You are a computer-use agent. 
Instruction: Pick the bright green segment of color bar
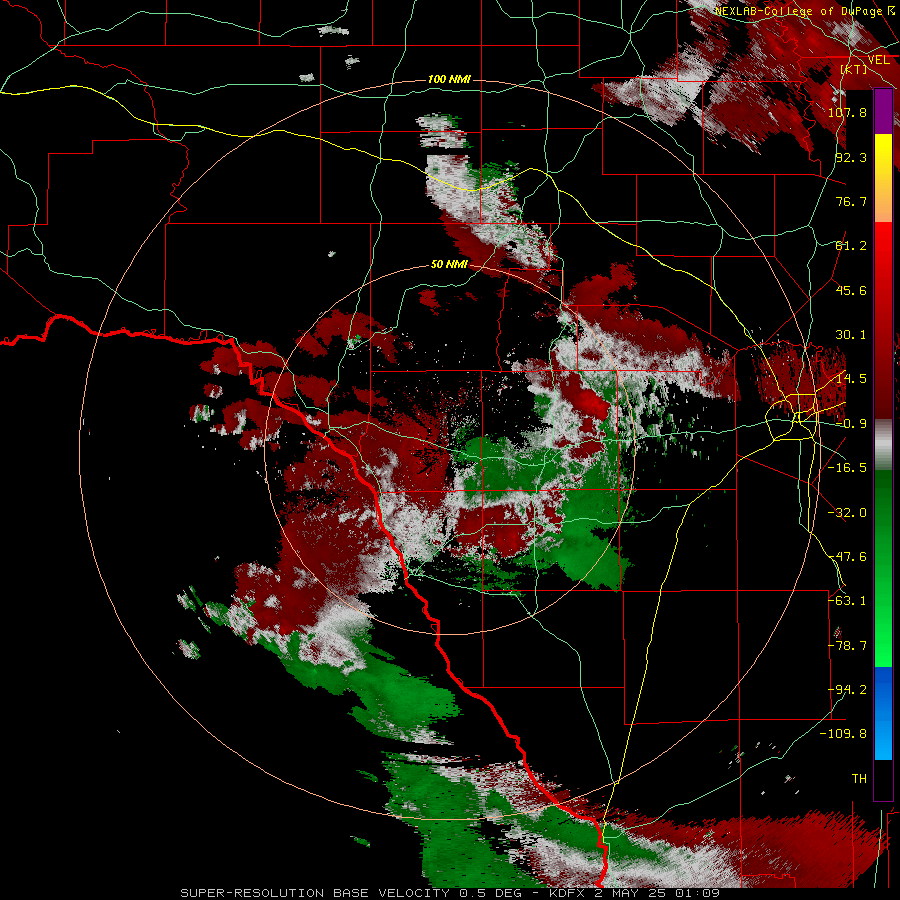[x=883, y=626]
